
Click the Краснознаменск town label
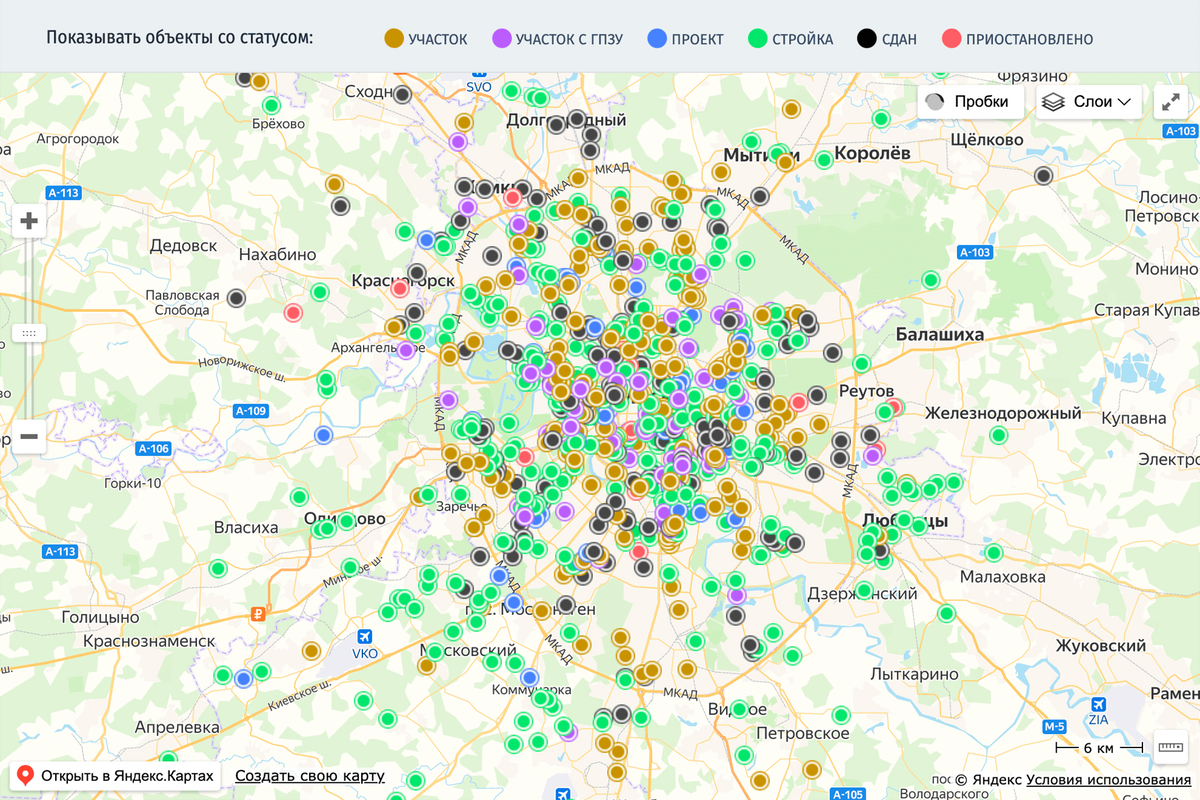click(x=149, y=640)
